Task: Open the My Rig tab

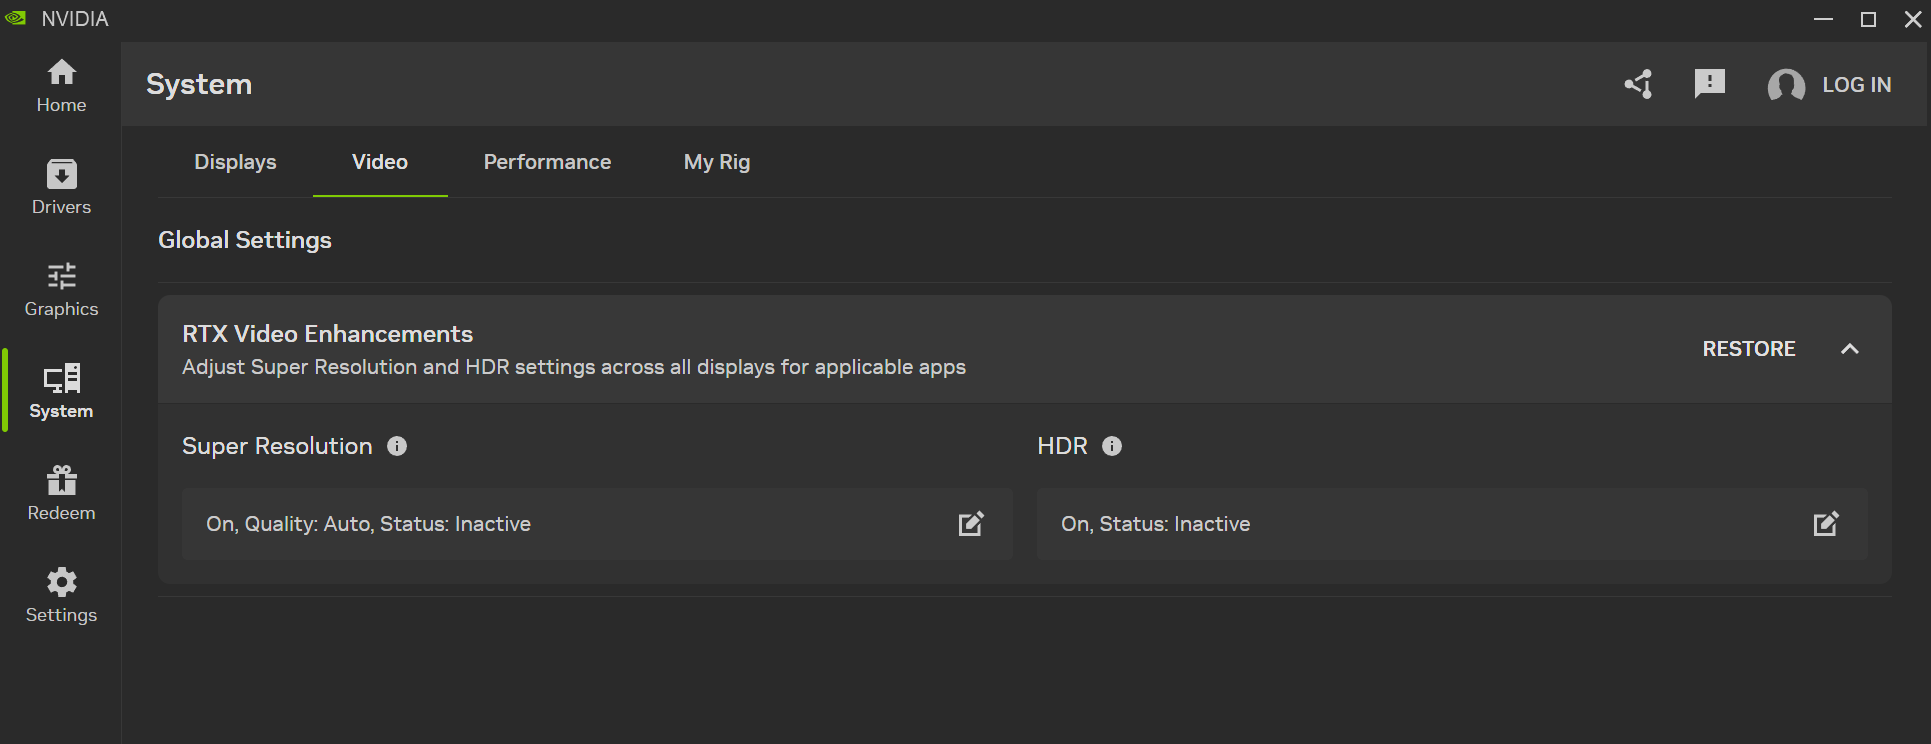Action: click(x=717, y=162)
